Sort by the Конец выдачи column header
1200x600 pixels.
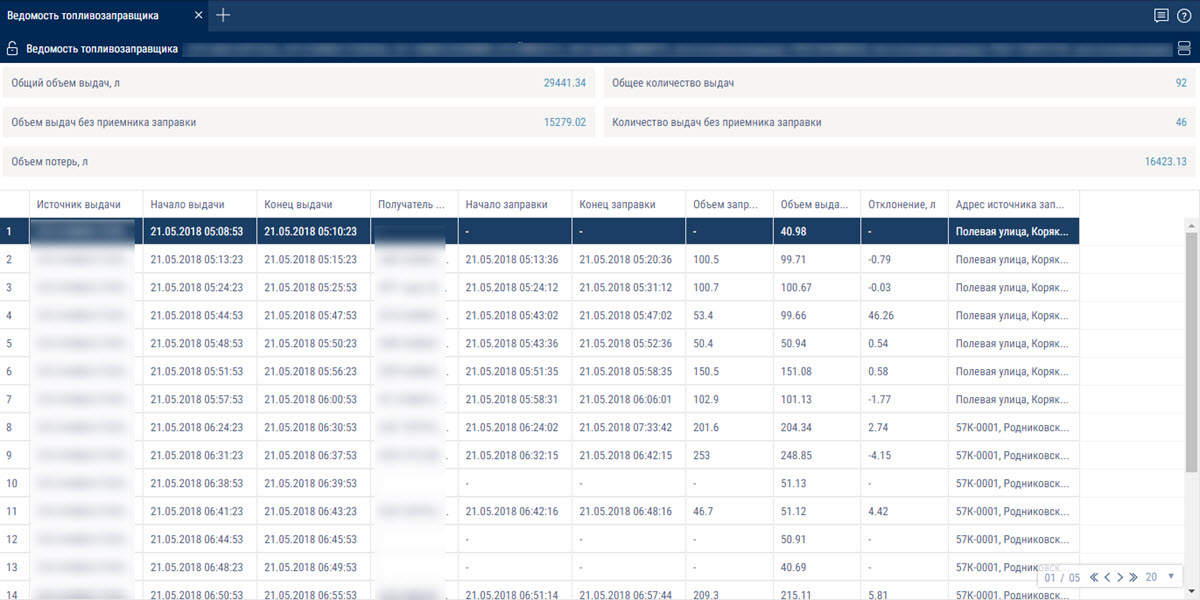click(314, 204)
